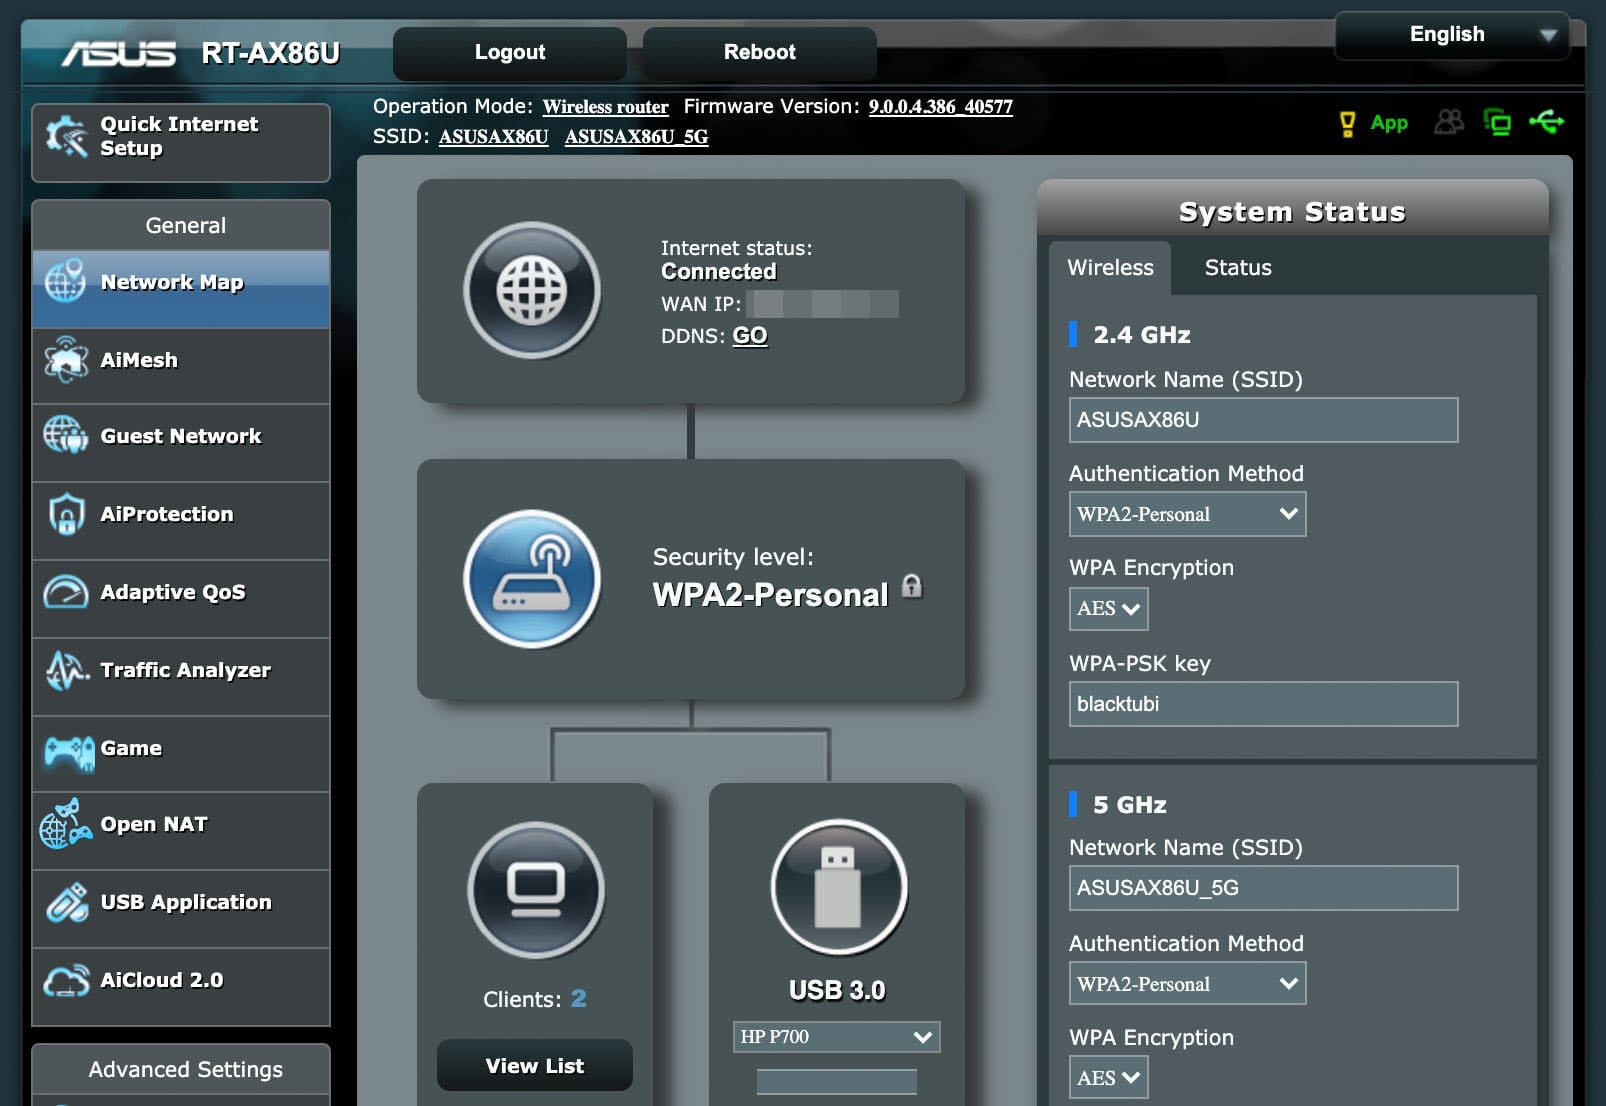Open Guest Network settings
1606x1106 pixels.
(180, 436)
